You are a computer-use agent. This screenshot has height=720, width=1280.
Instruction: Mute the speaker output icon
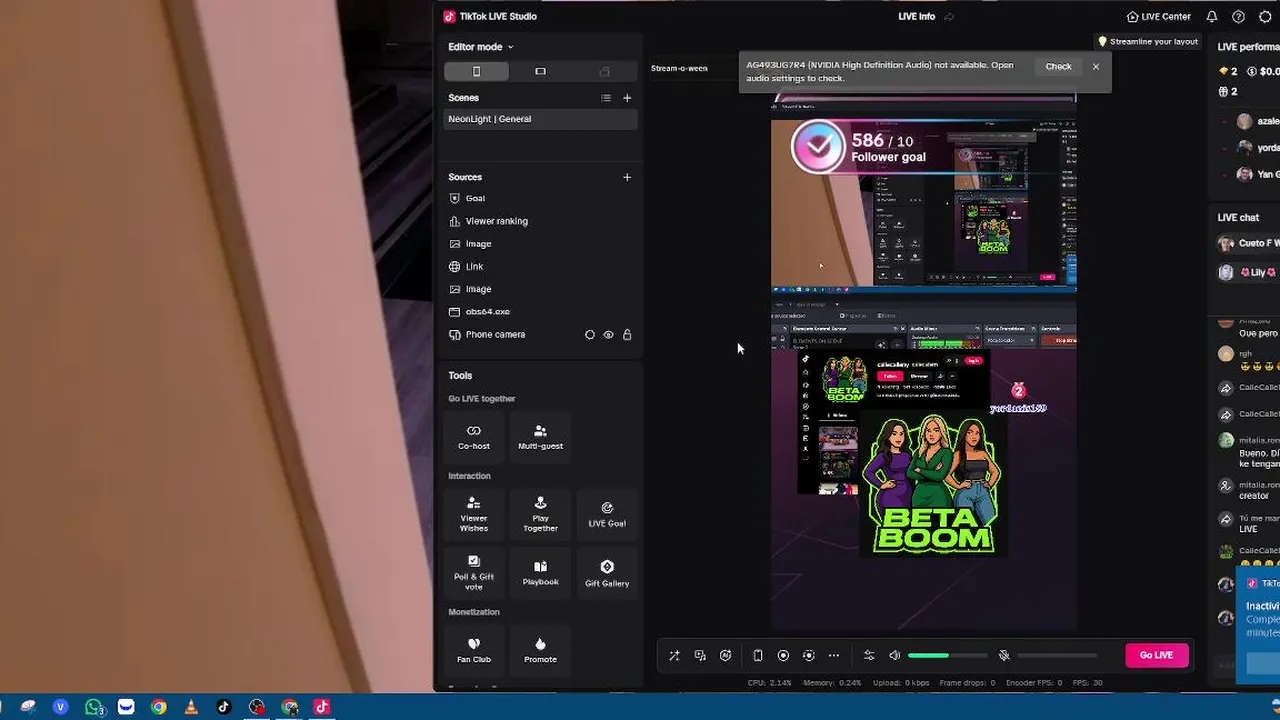[x=895, y=656]
